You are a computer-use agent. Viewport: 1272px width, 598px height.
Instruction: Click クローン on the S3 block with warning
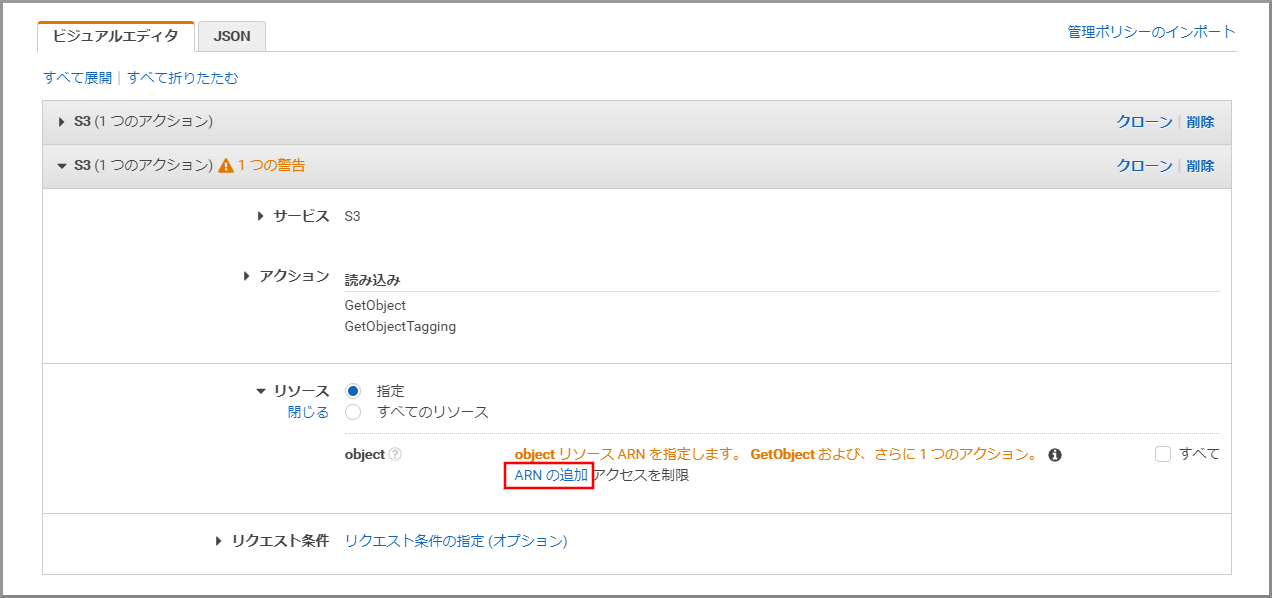click(1144, 166)
